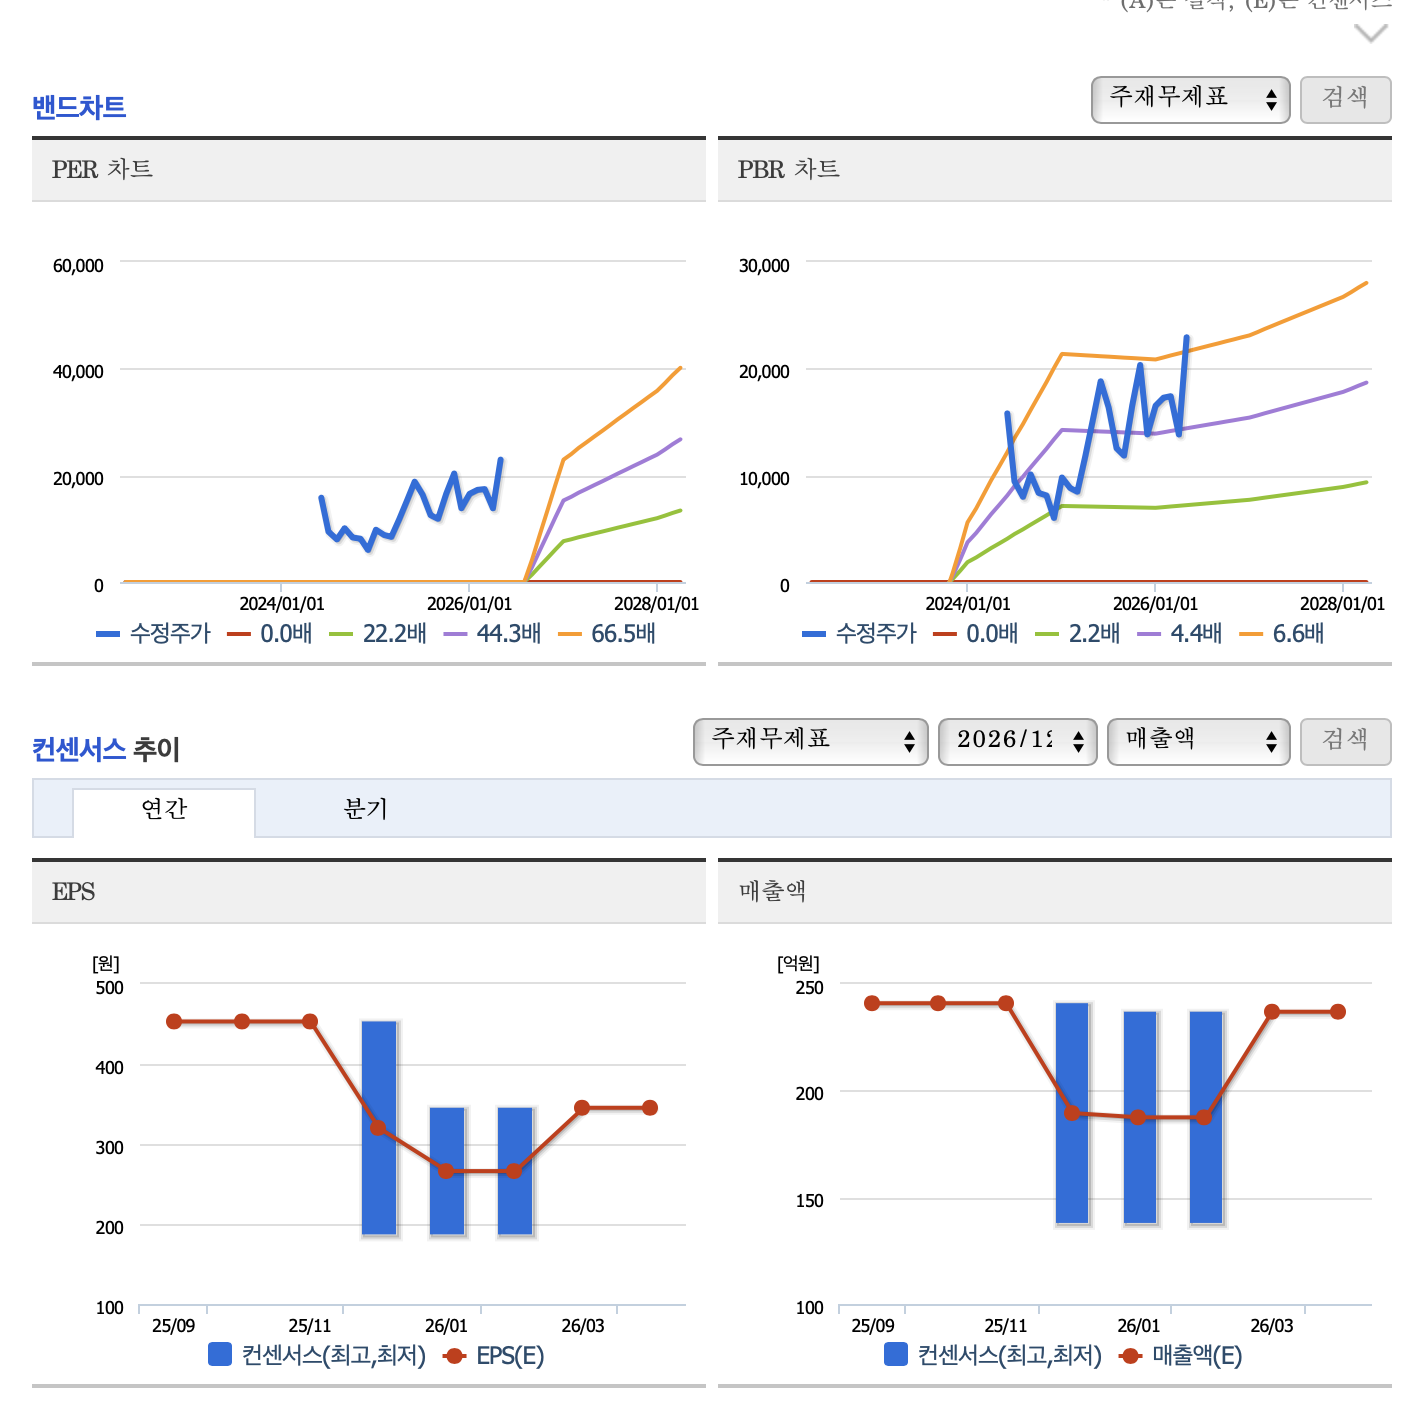Toggle 44.3배 legend in PER chart
Image resolution: width=1424 pixels, height=1416 pixels.
[492, 633]
